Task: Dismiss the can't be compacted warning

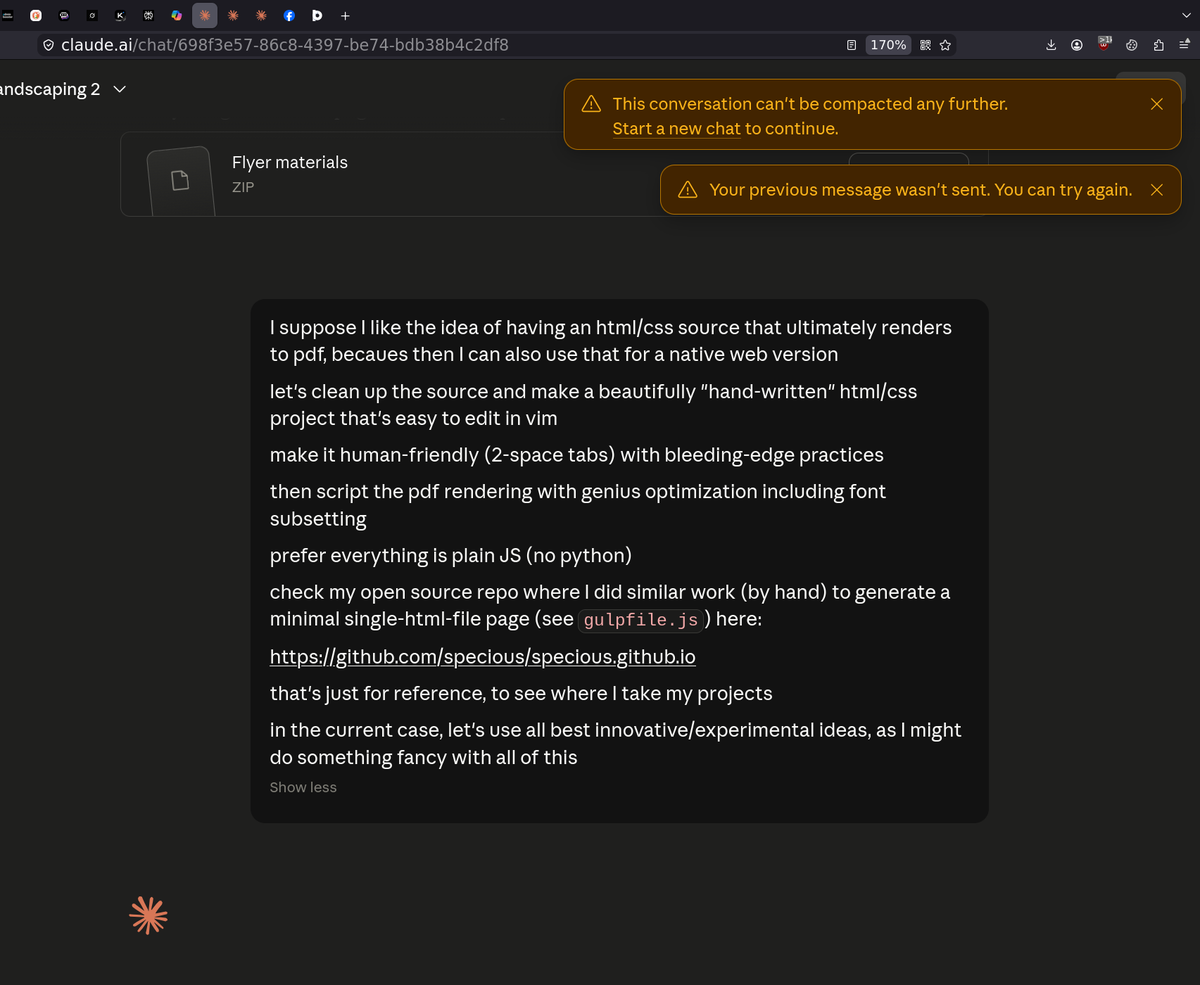Action: pos(1157,104)
